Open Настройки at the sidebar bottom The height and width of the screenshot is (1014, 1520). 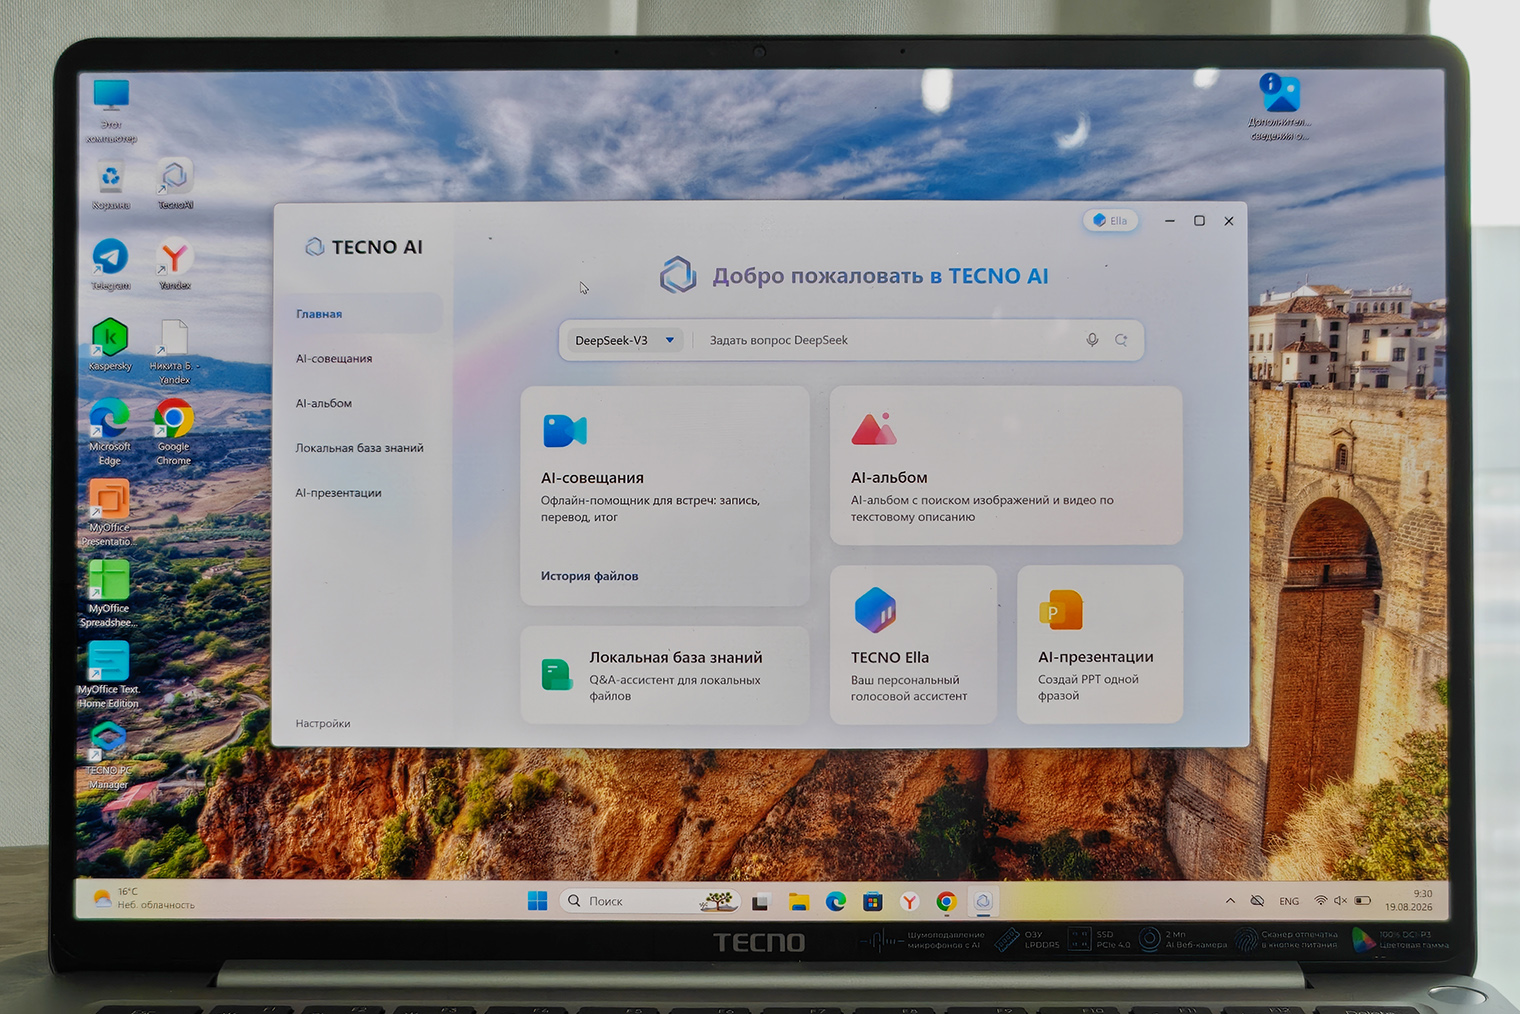point(323,724)
